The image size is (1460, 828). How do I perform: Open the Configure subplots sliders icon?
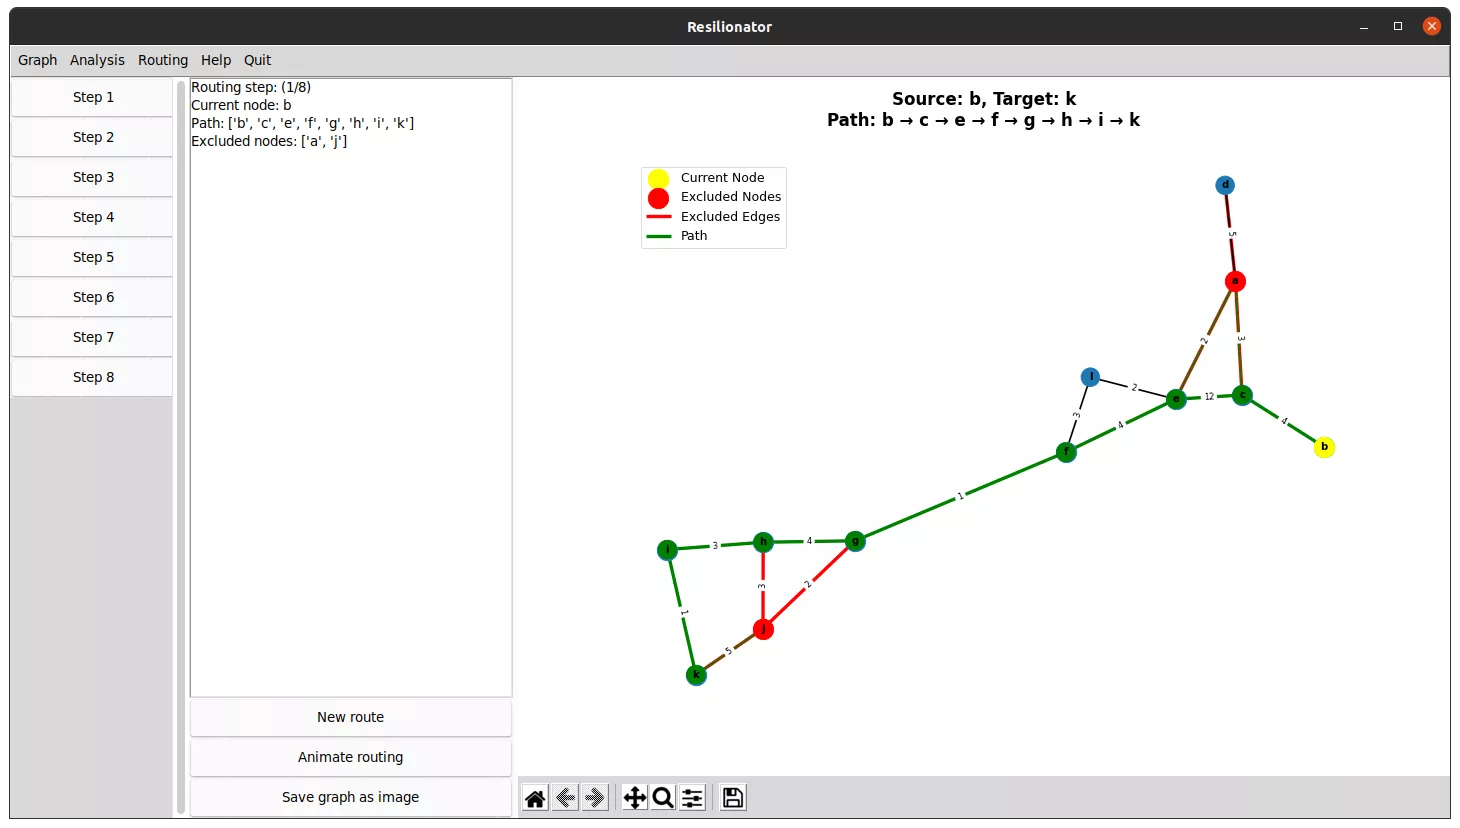(692, 797)
